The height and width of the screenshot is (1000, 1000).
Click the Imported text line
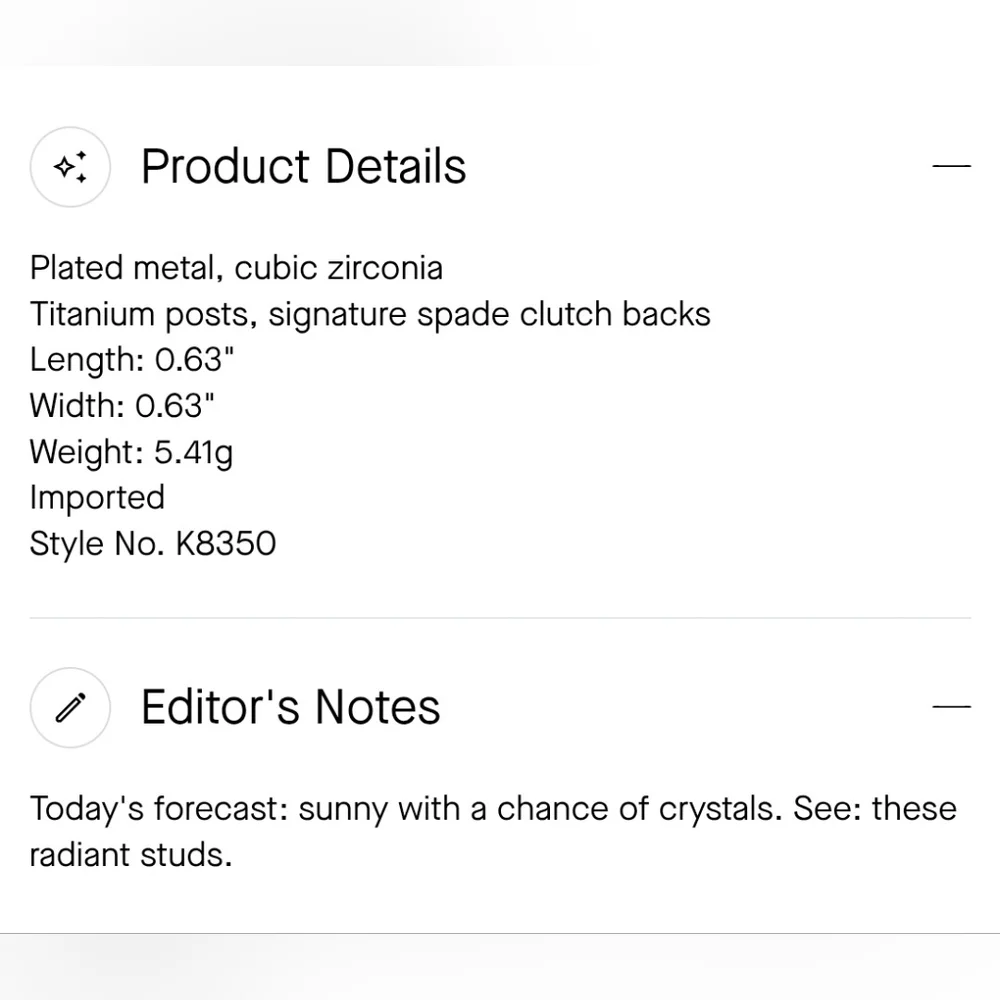pos(98,497)
